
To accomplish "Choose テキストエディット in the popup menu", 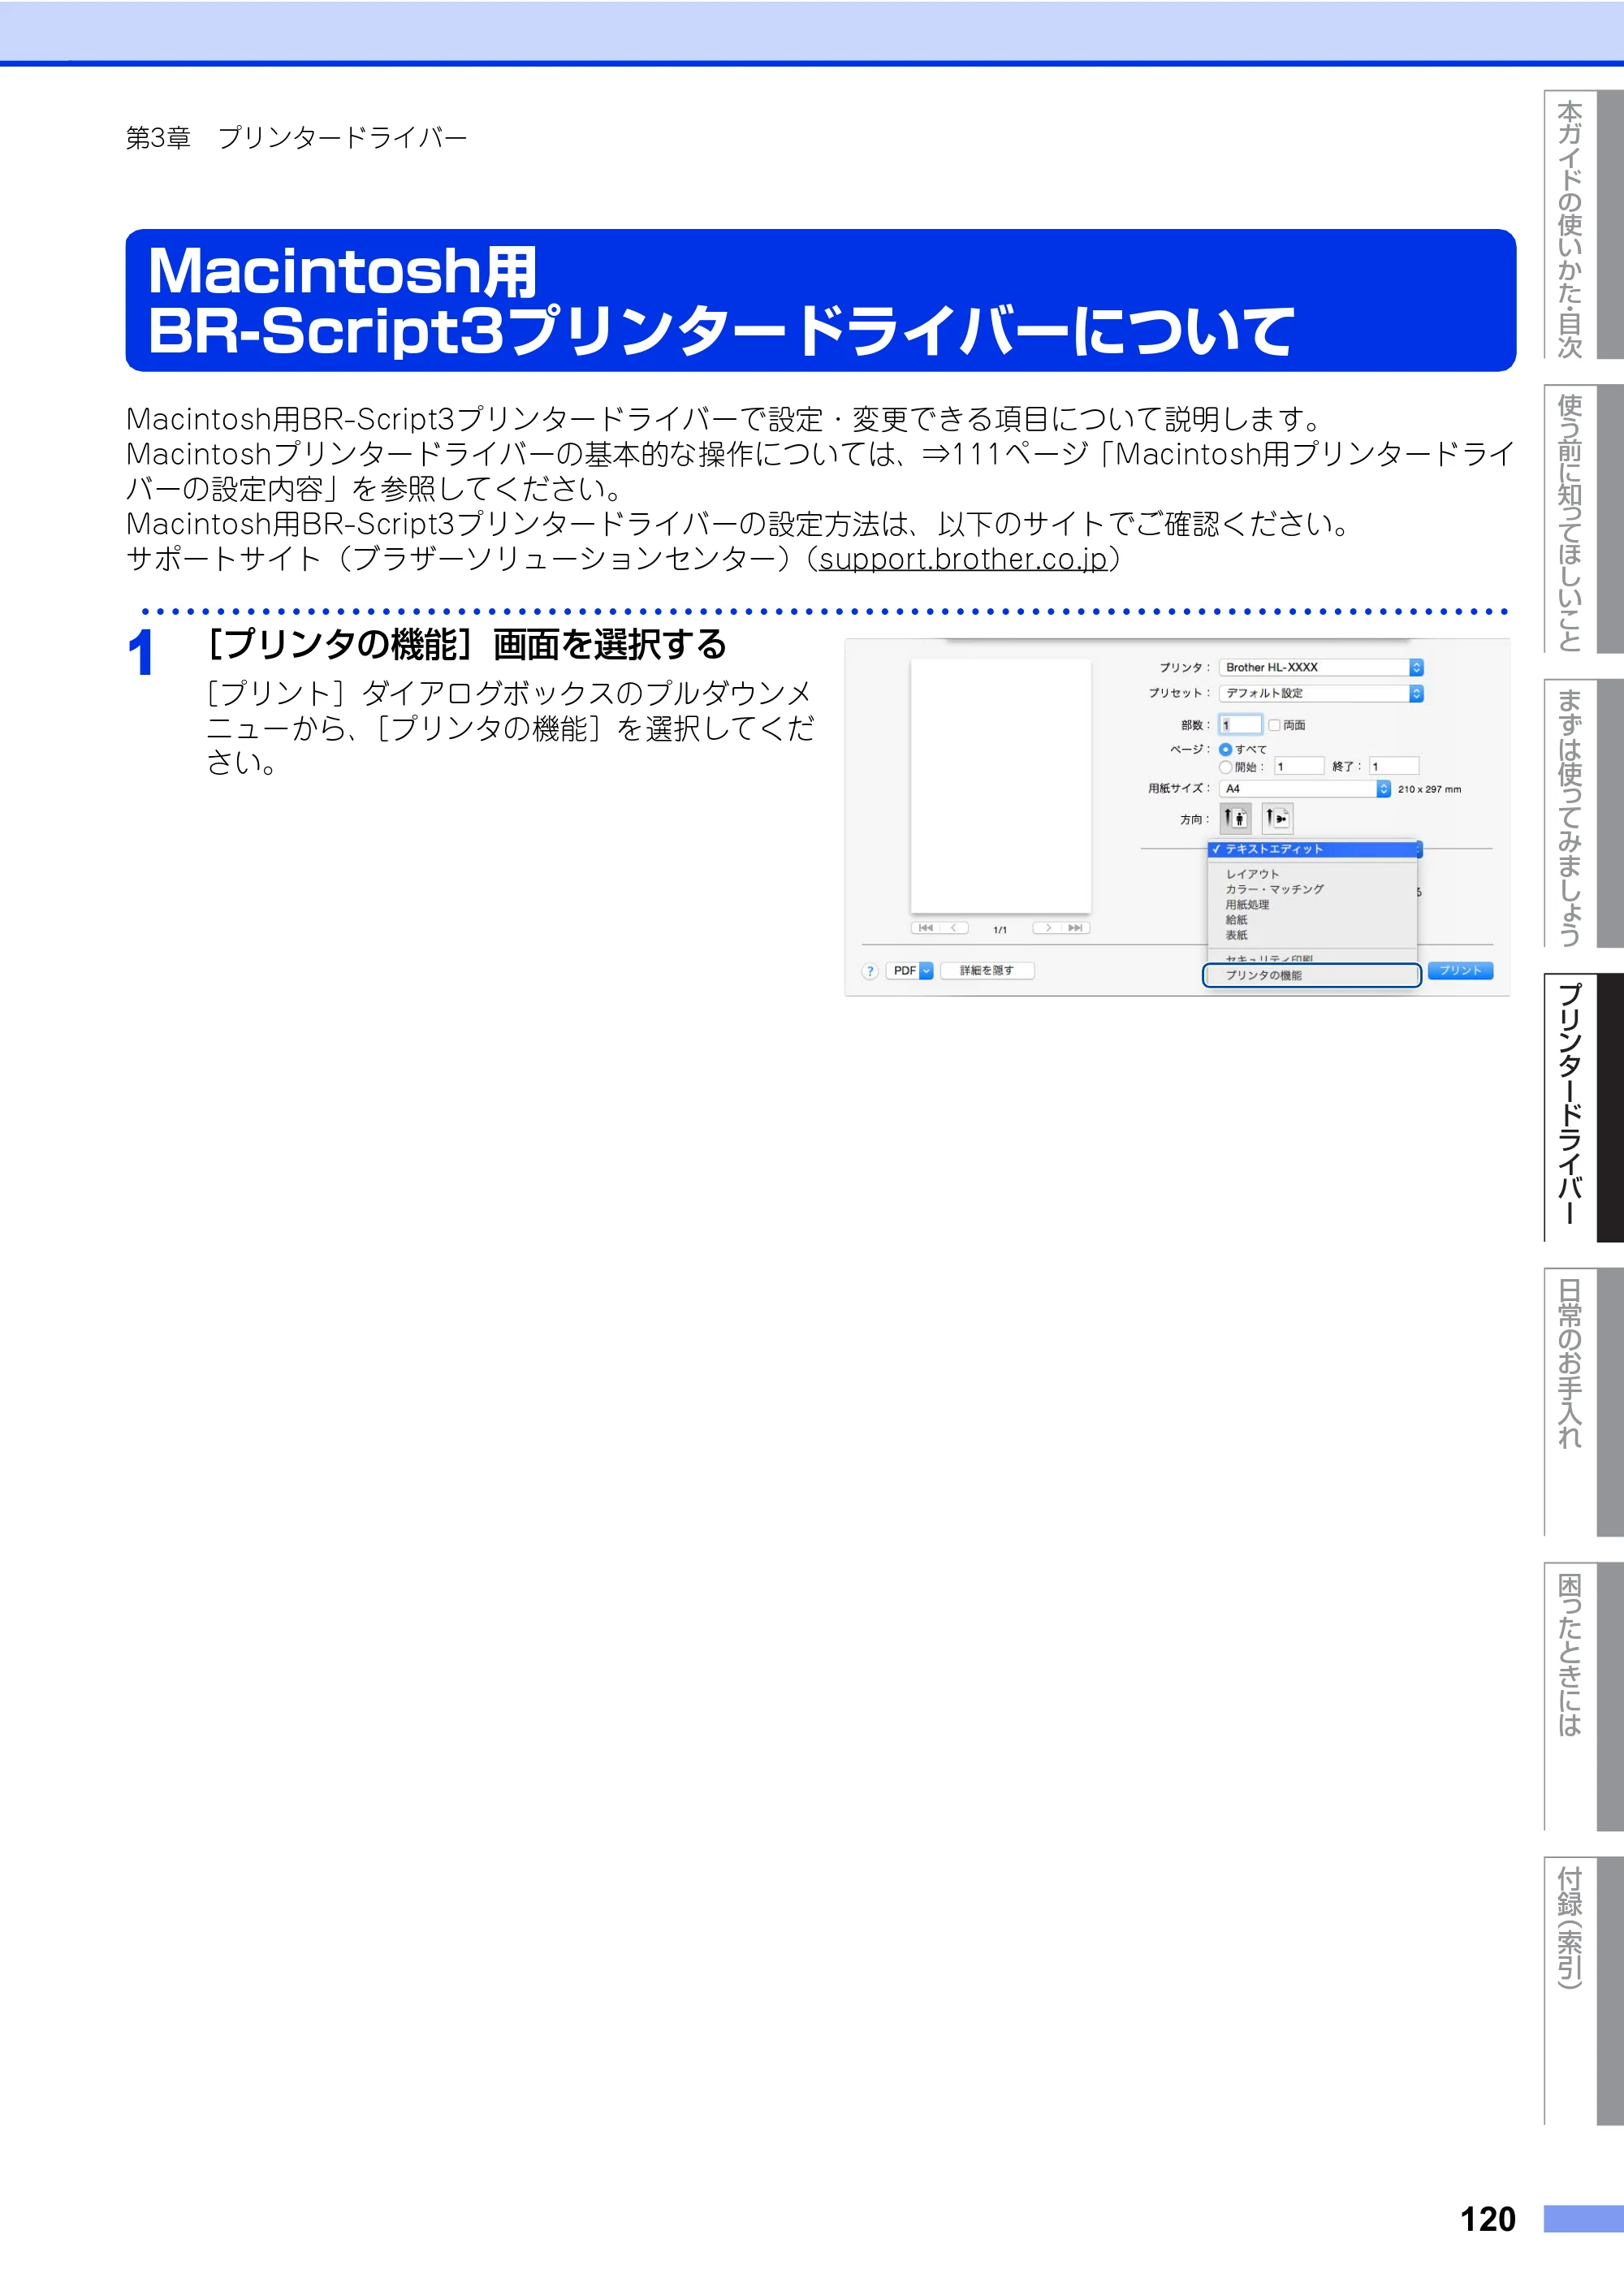I will point(1314,849).
